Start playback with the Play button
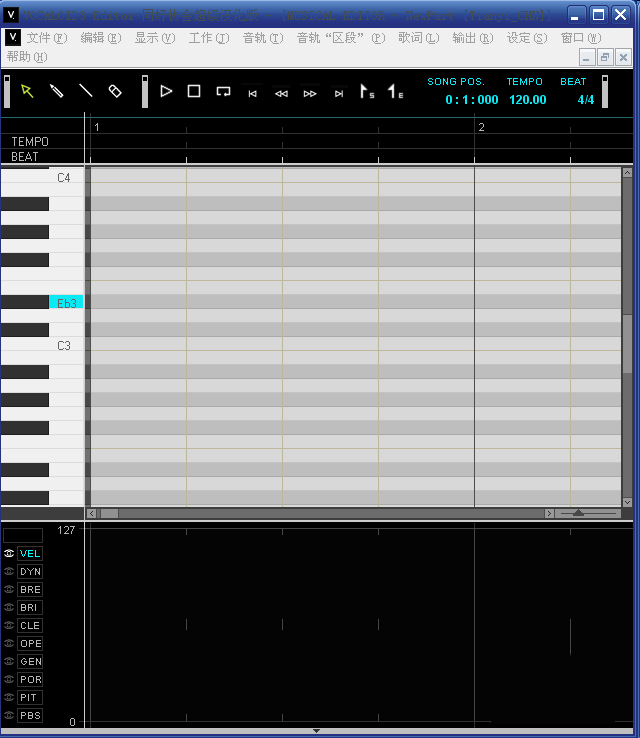This screenshot has width=640, height=738. click(x=166, y=91)
